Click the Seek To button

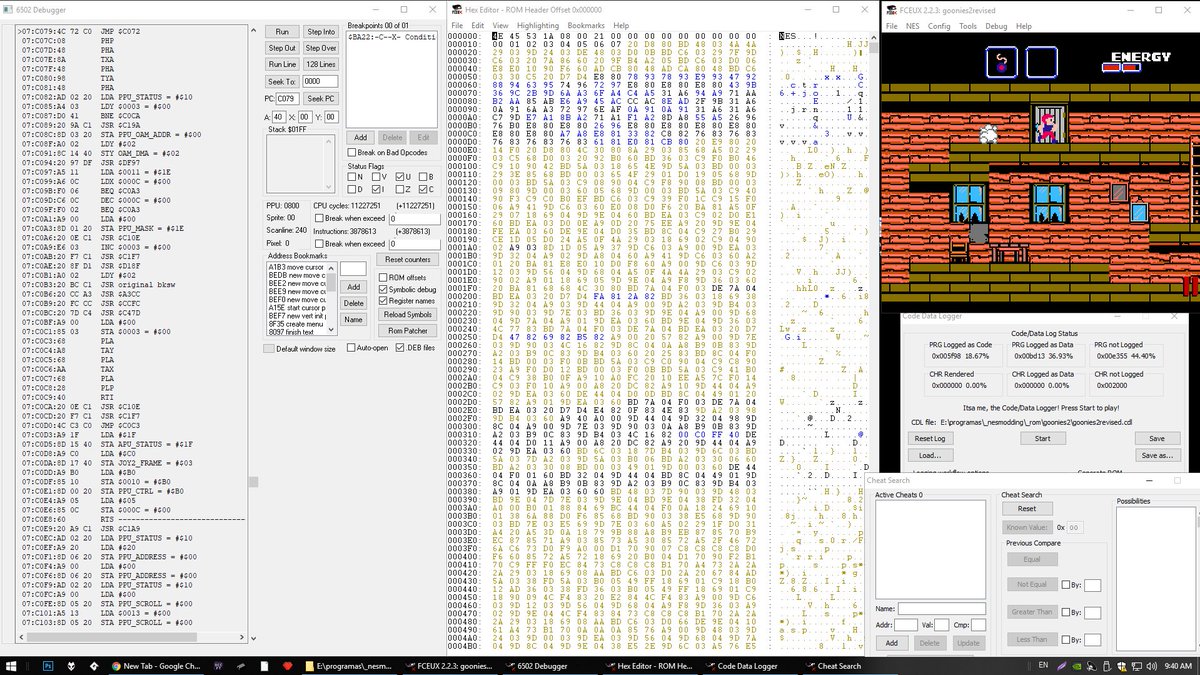click(x=283, y=81)
